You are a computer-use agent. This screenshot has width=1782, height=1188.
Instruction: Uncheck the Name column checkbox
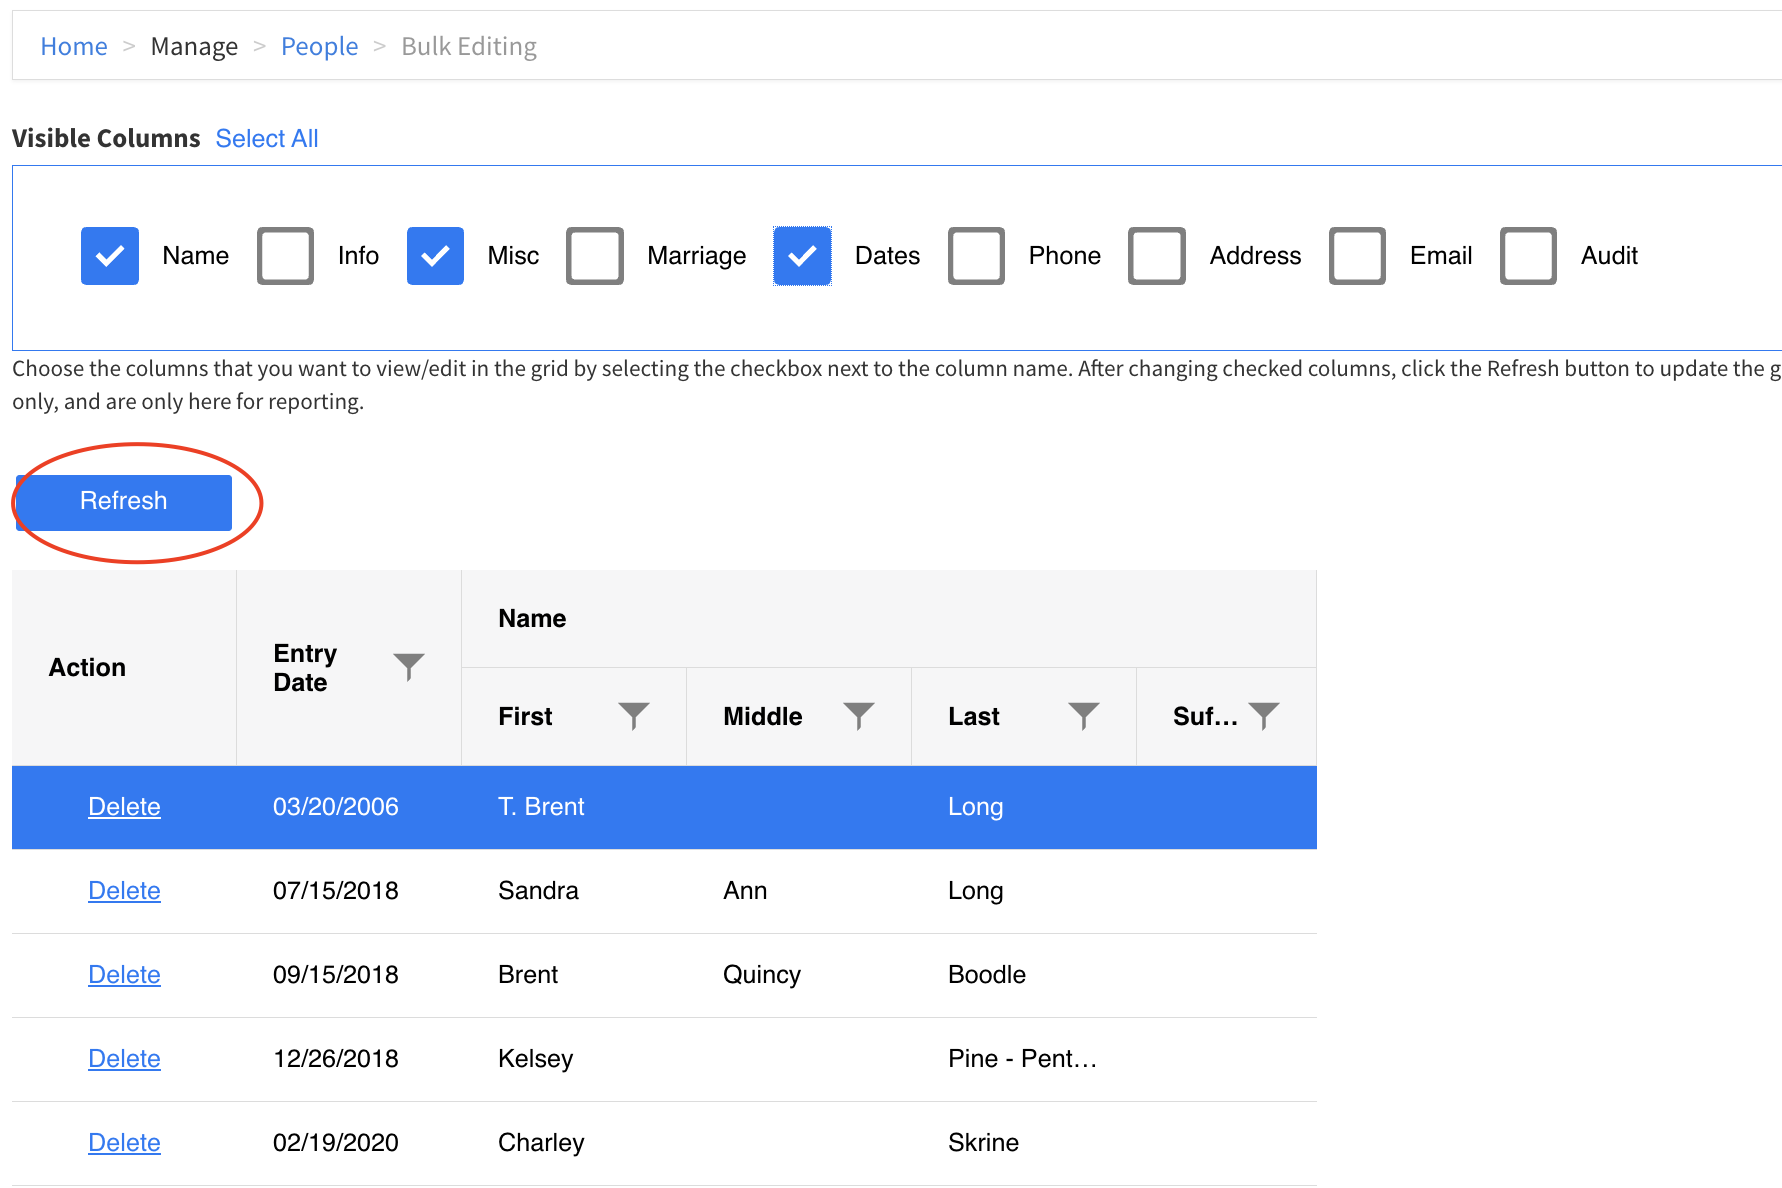[110, 256]
